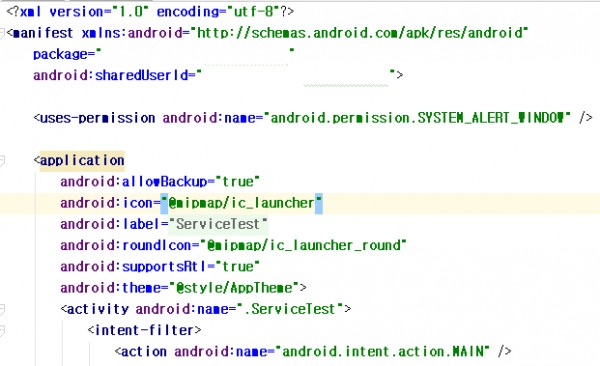Click the android:supportsRtl attribute
The width and height of the screenshot is (600, 366).
[134, 266]
